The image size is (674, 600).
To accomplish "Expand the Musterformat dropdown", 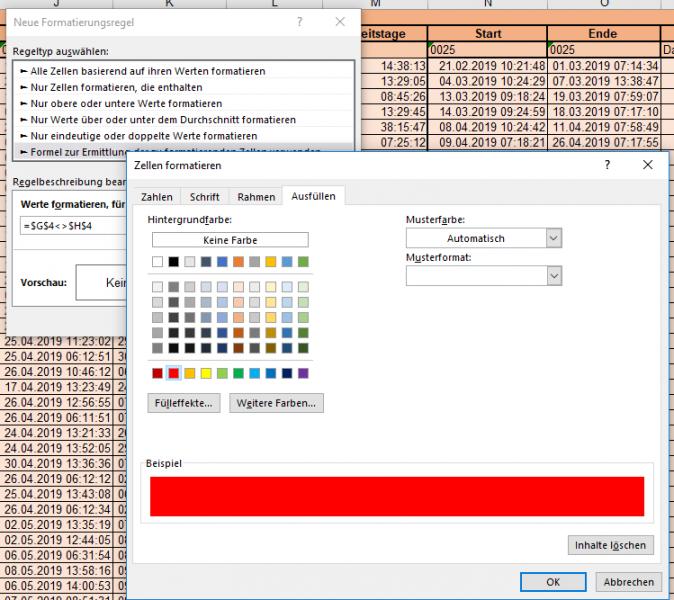I will pos(554,276).
